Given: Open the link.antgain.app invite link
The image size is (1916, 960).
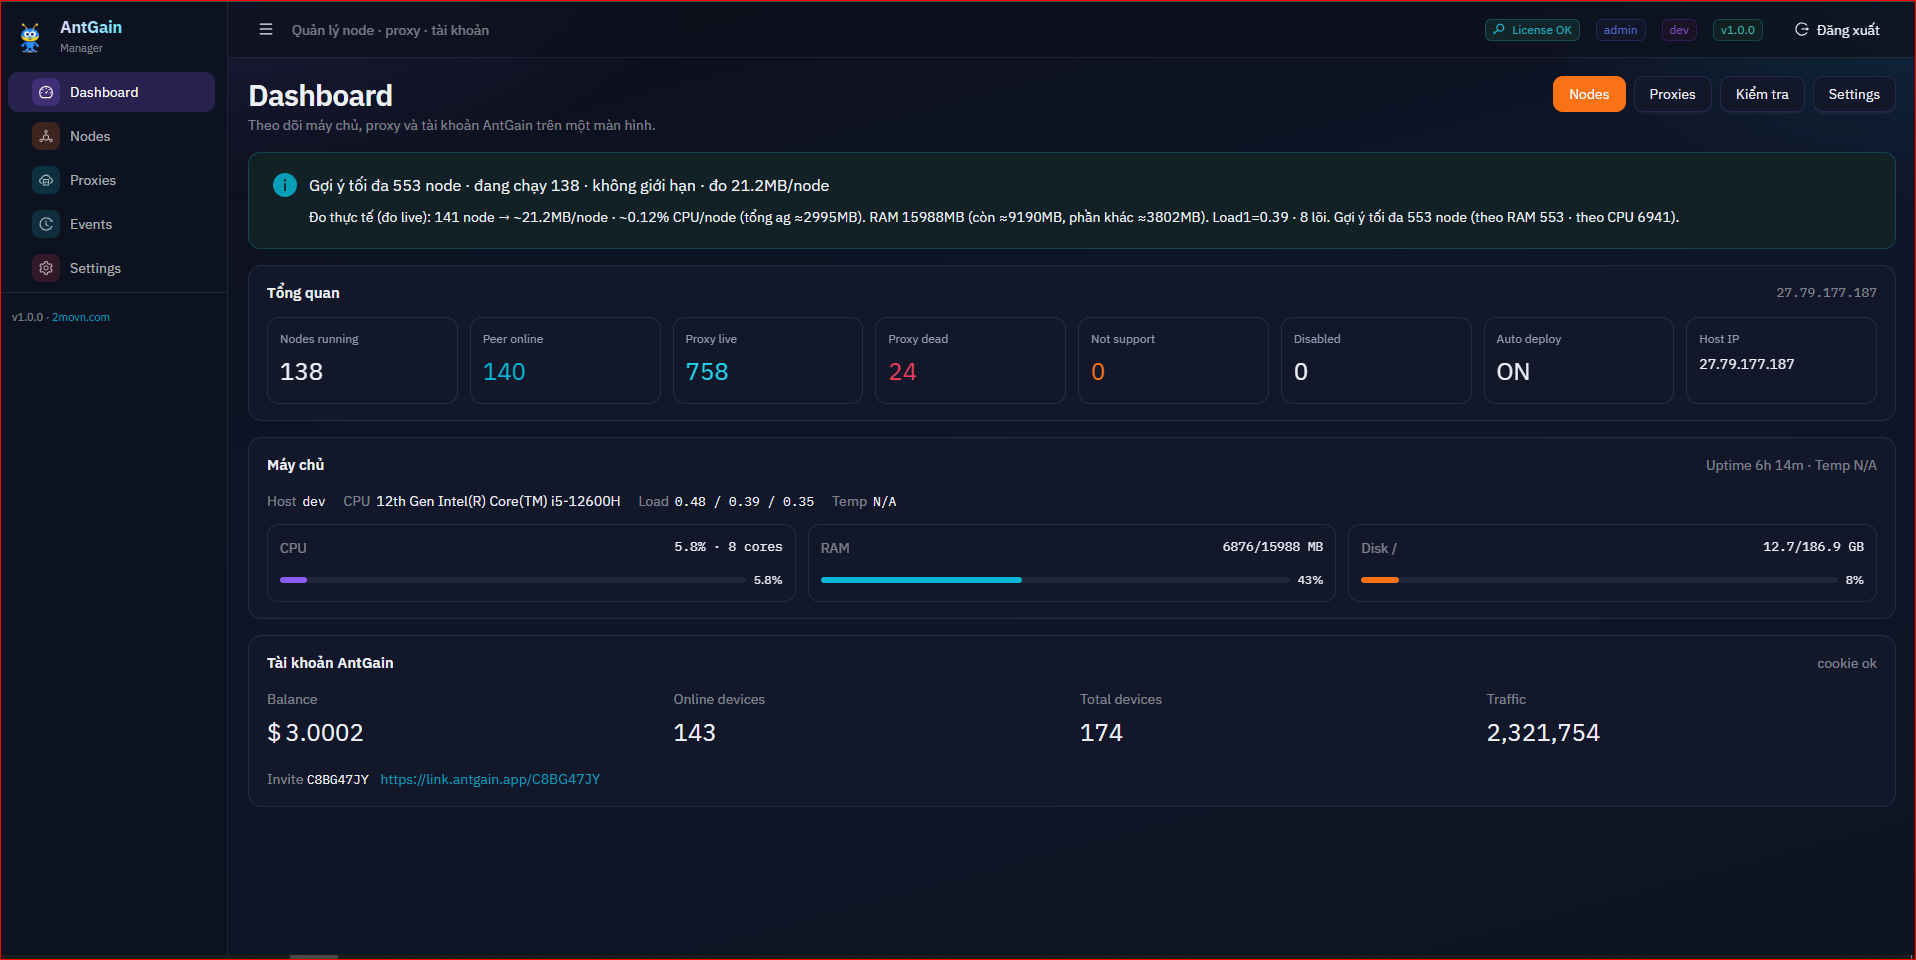Looking at the screenshot, I should click(490, 779).
